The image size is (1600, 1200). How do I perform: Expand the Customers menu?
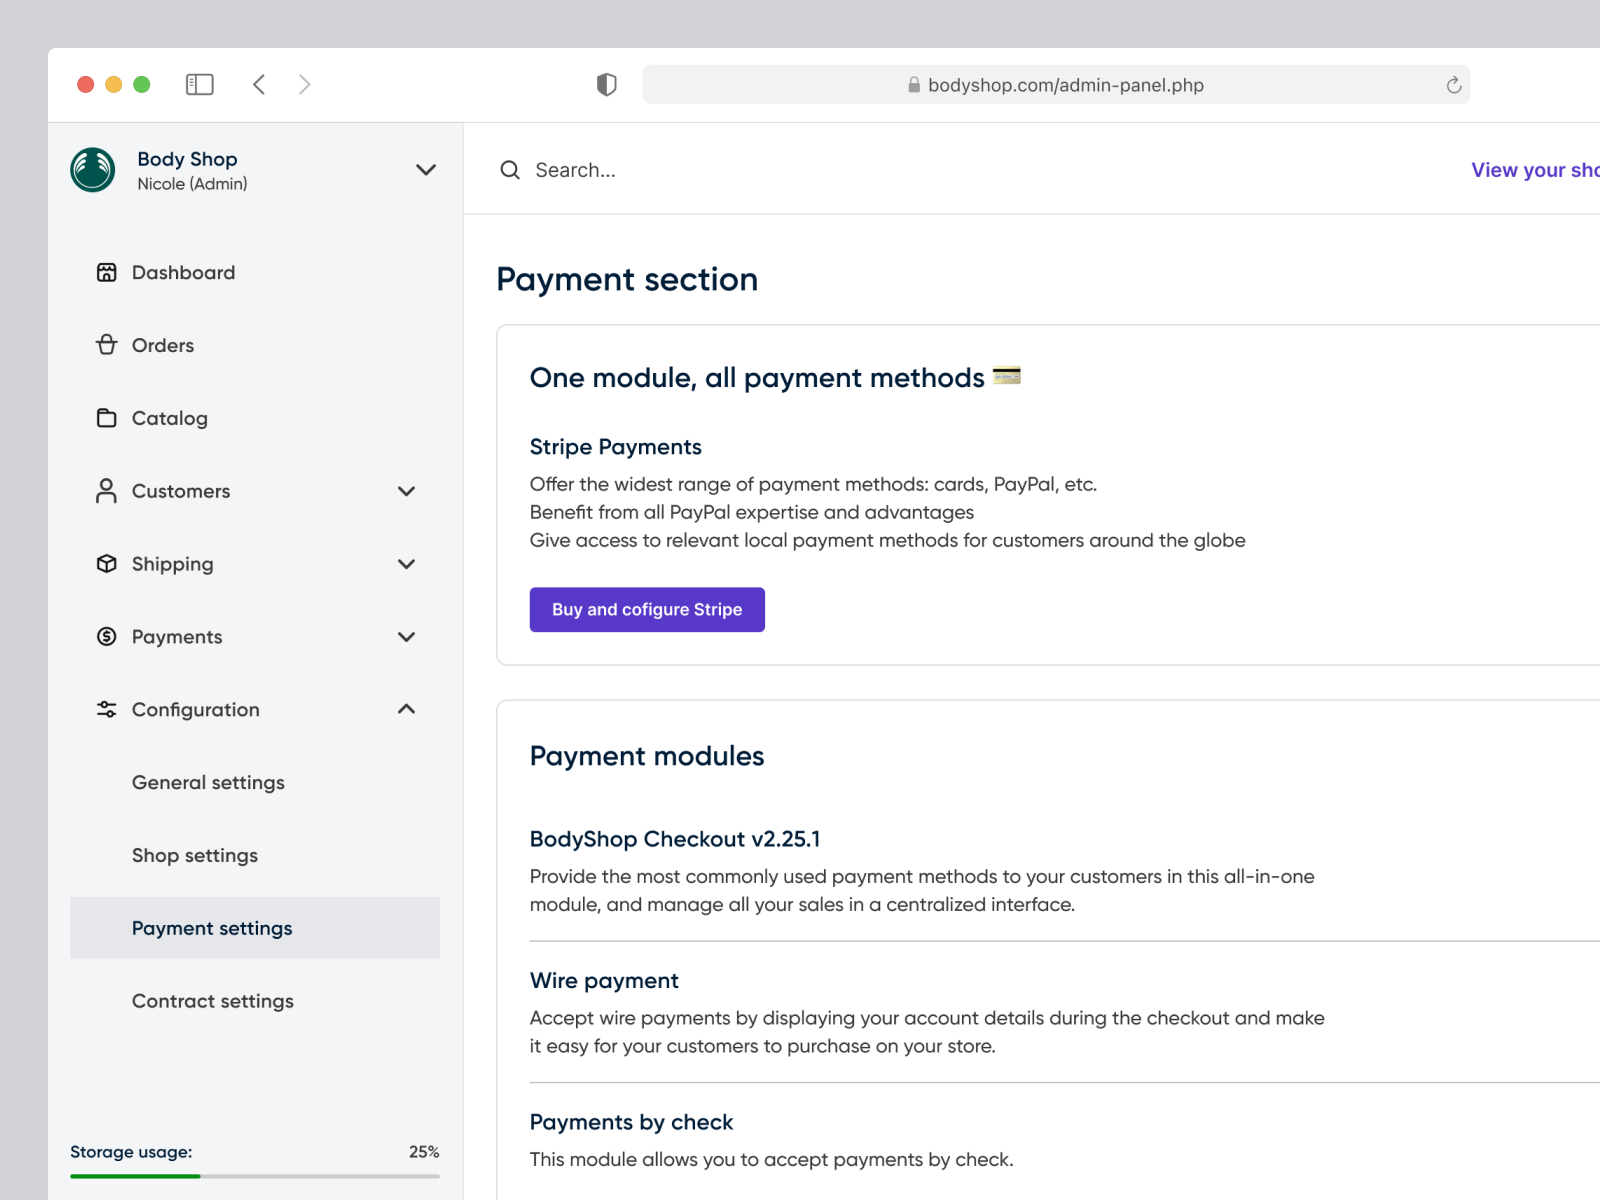pyautogui.click(x=406, y=491)
